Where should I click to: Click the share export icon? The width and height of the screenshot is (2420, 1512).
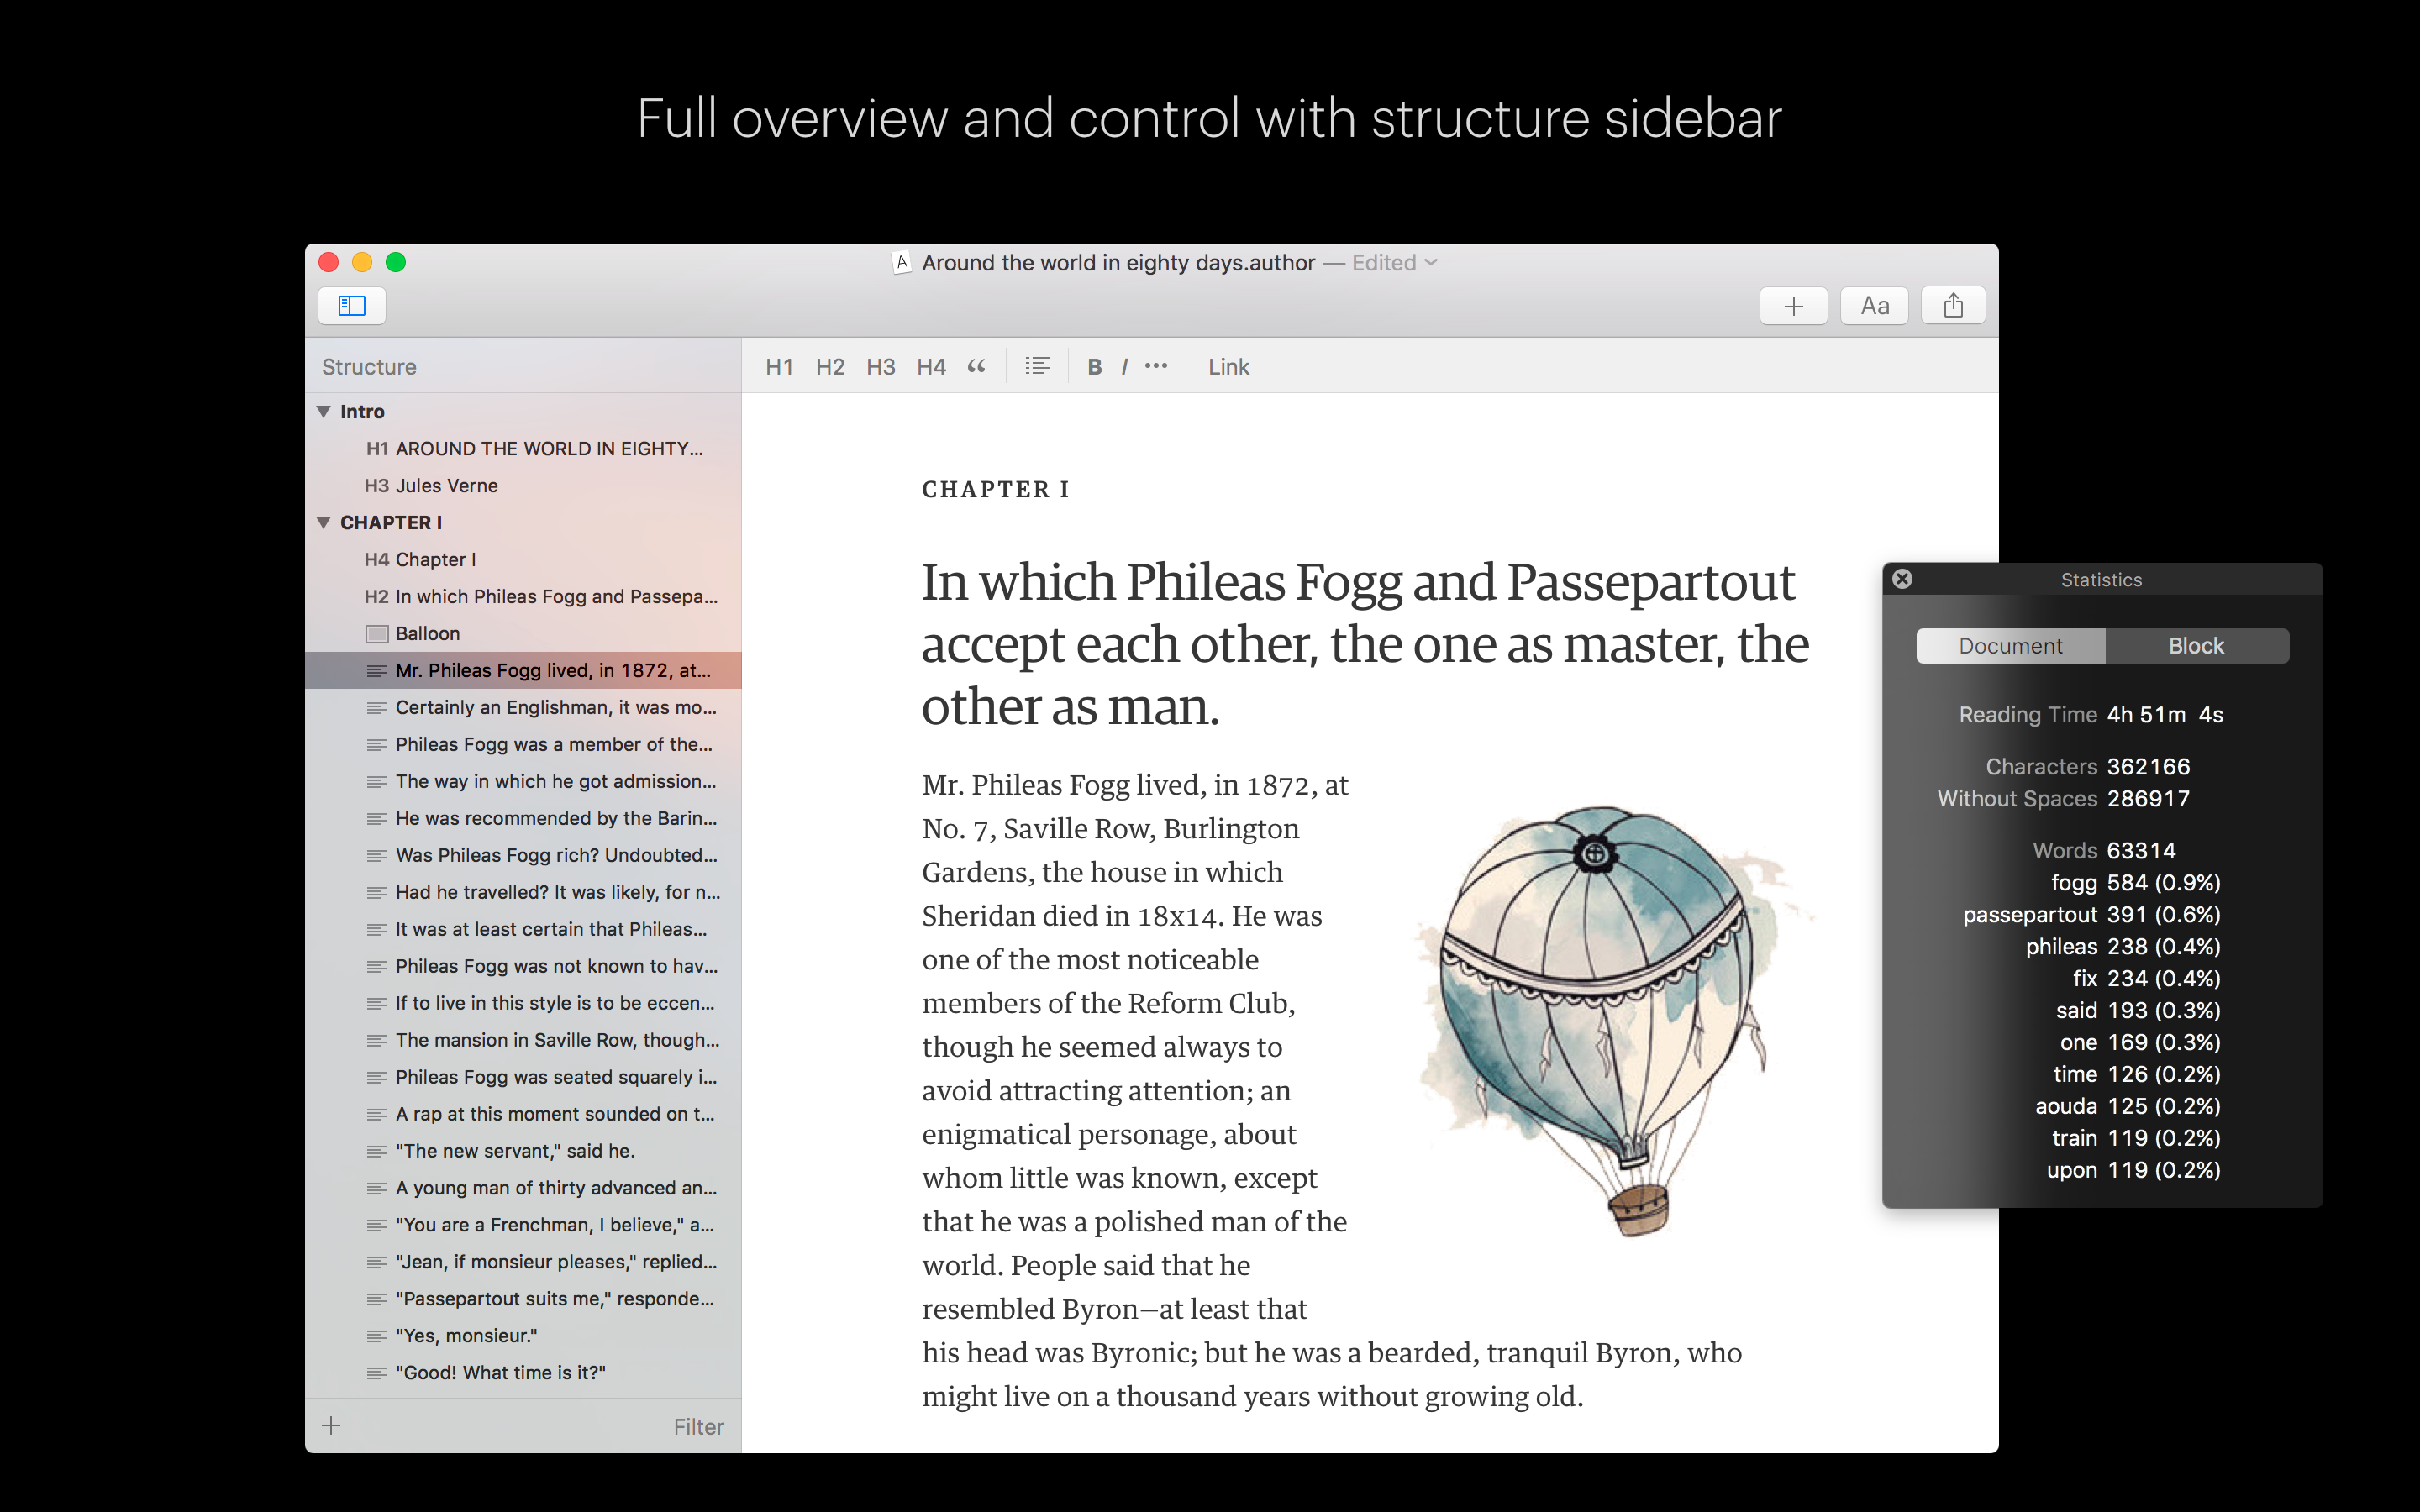(x=1953, y=306)
